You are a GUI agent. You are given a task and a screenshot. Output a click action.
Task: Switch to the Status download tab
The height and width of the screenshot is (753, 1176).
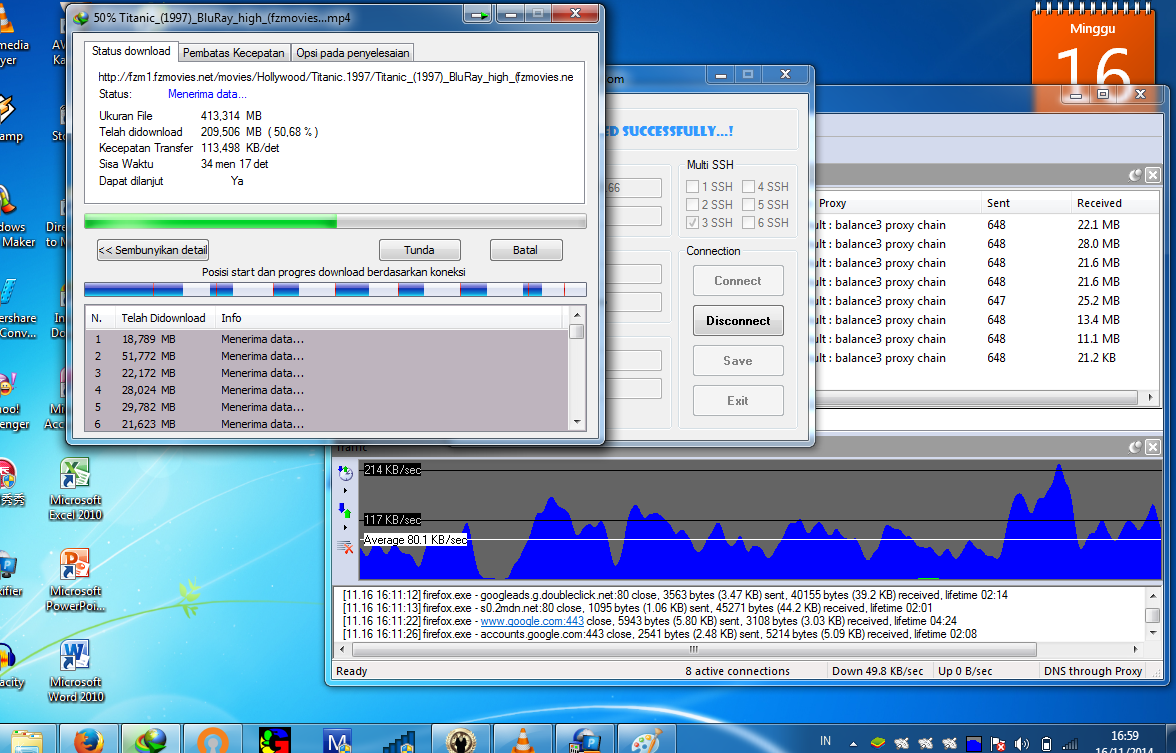coord(131,51)
